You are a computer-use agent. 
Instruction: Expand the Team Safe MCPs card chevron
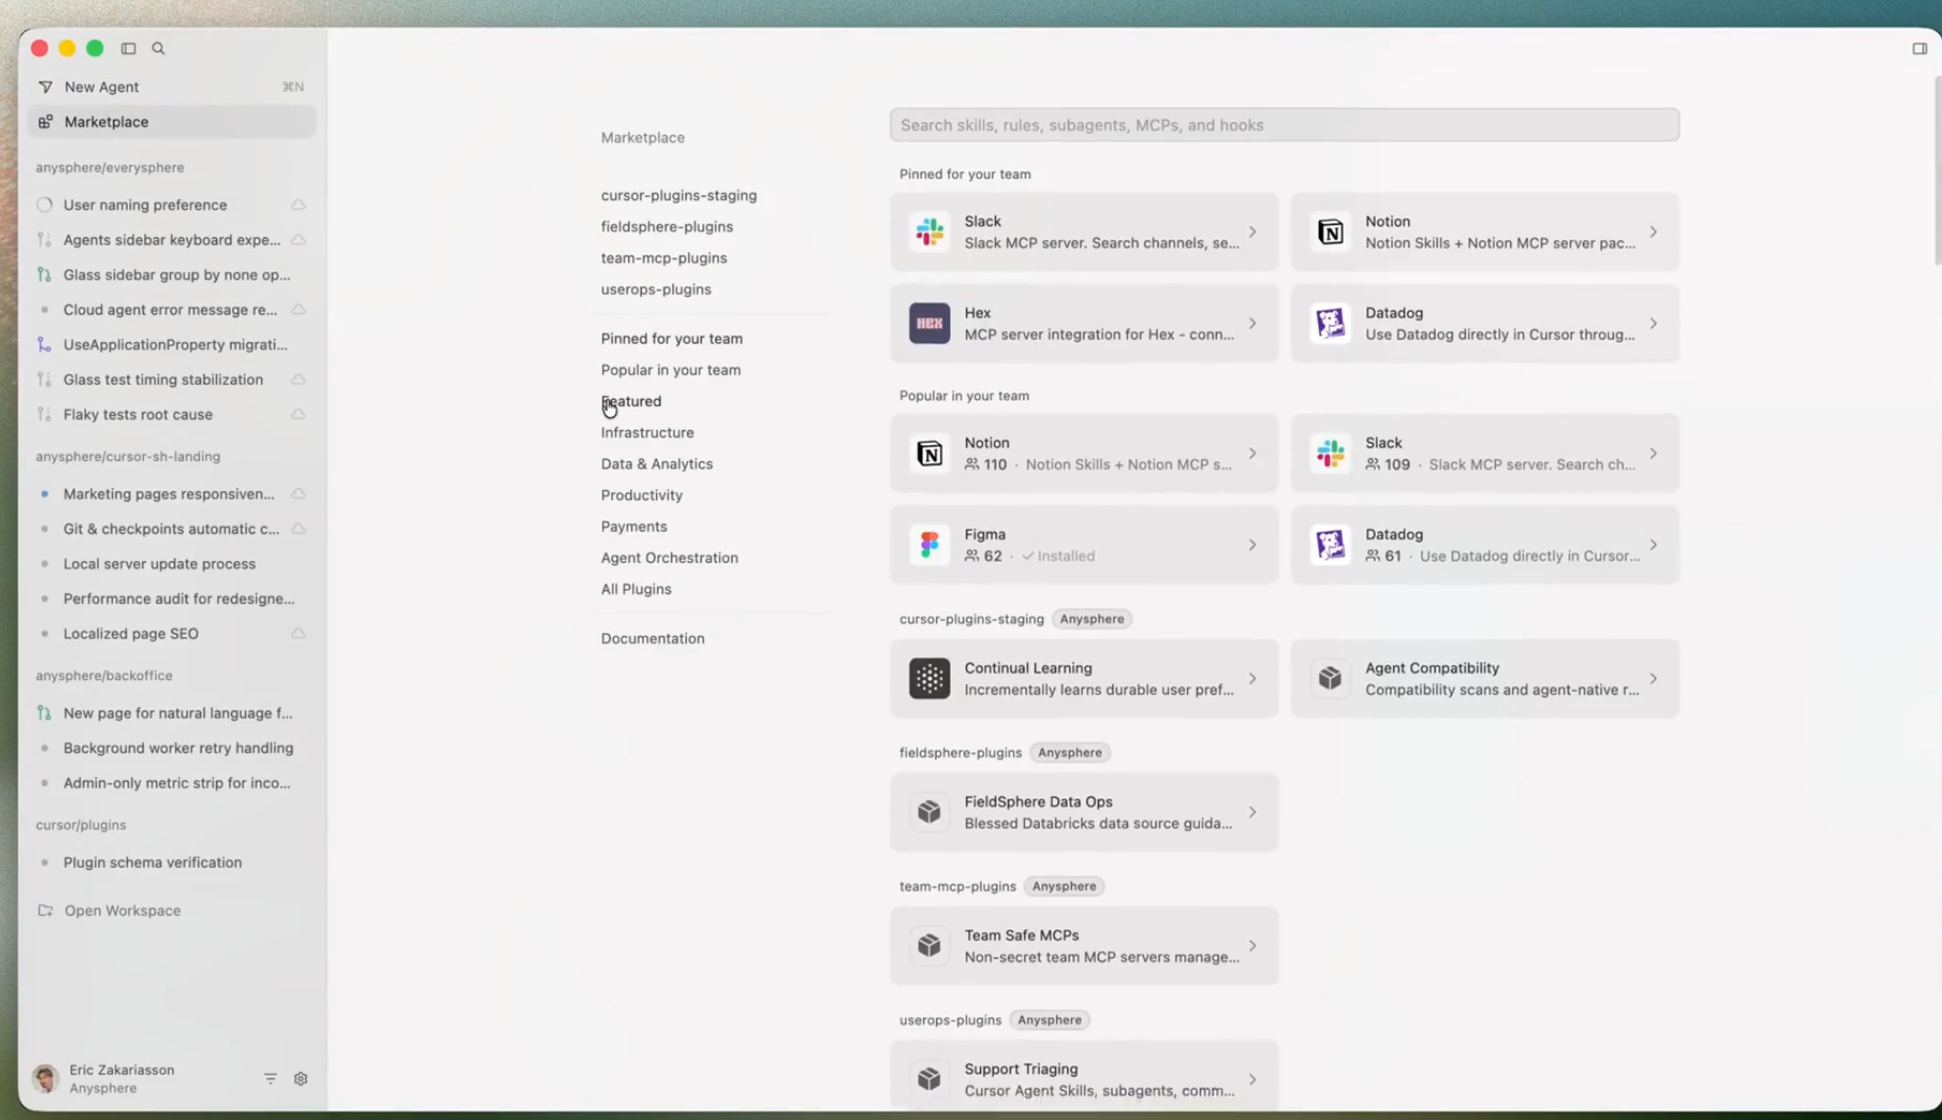(1252, 945)
